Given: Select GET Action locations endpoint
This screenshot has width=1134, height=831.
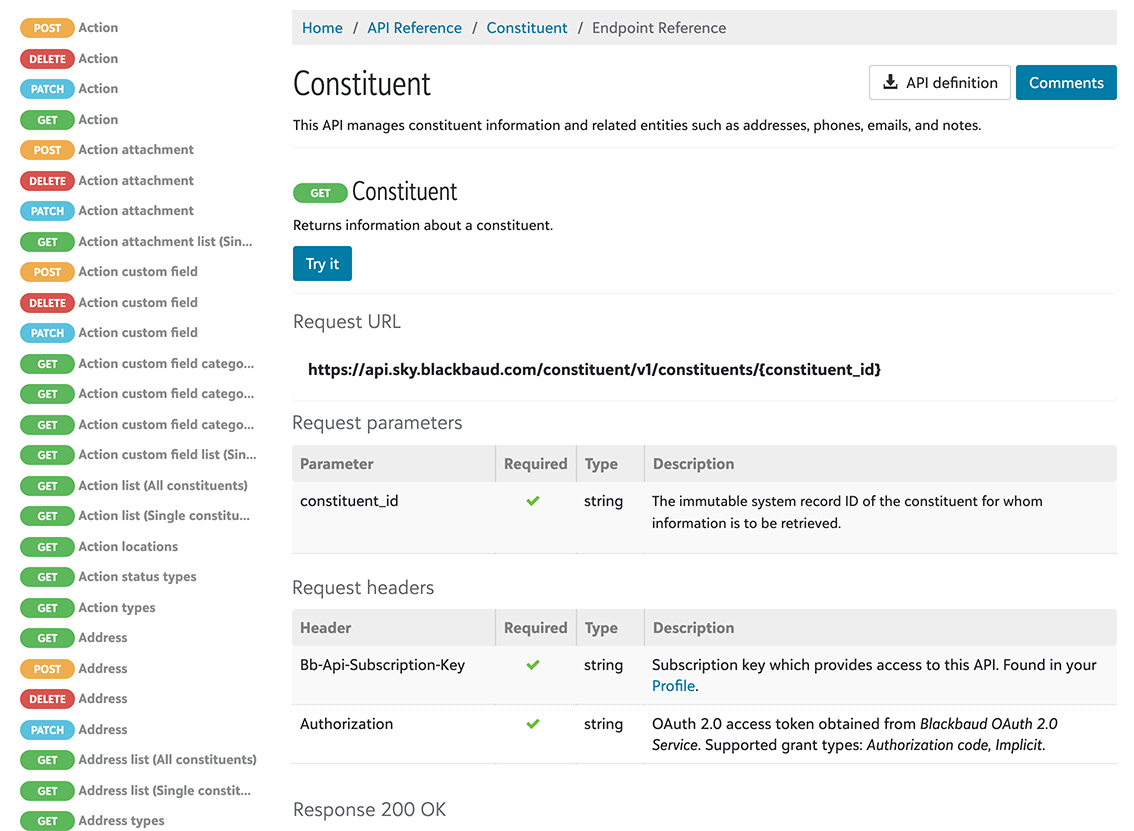Looking at the screenshot, I should point(128,547).
